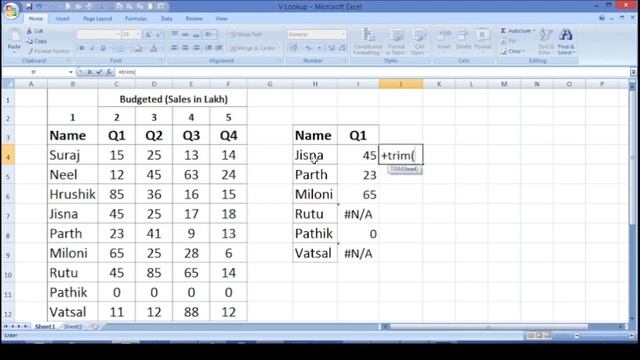
Task: Open Conditional Formatting
Action: 368,41
